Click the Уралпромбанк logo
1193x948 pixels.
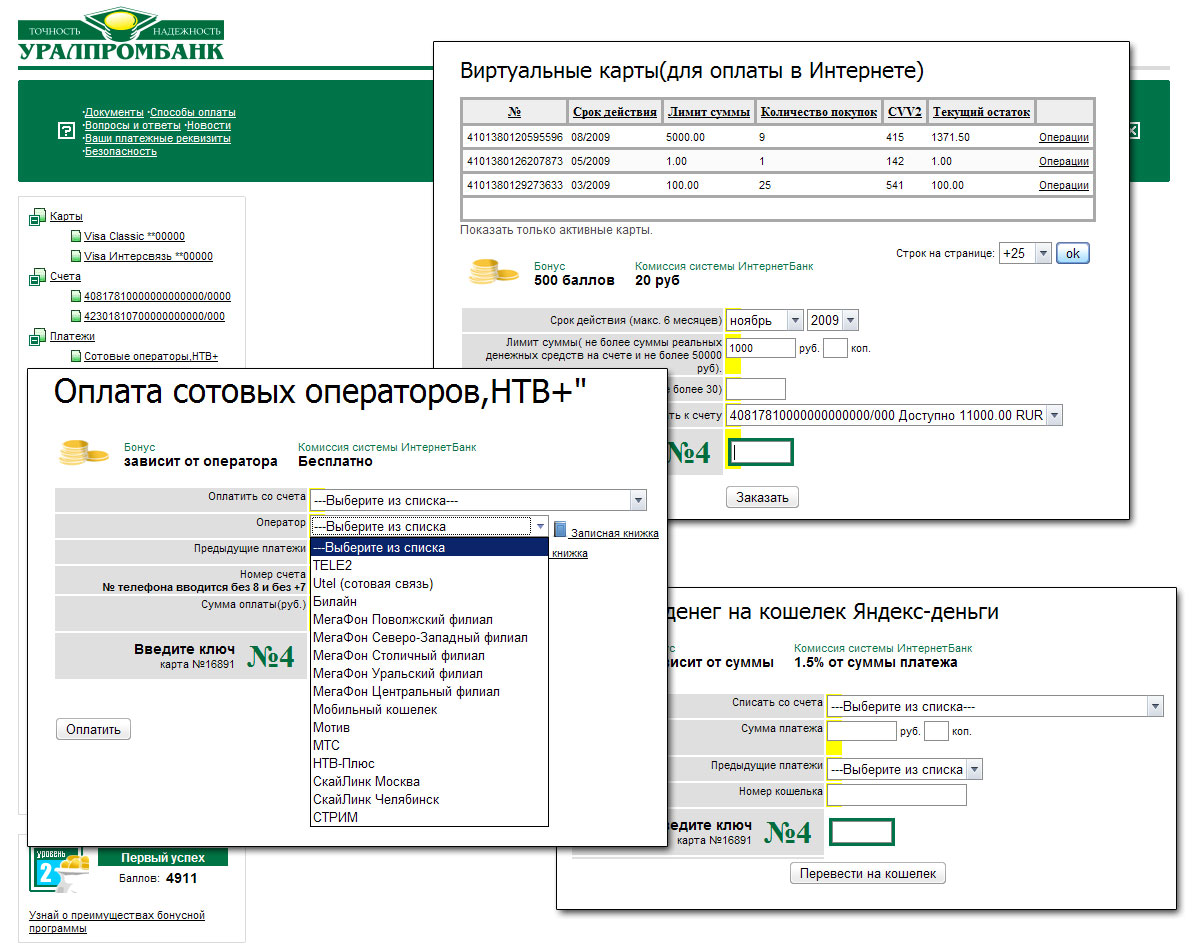pos(121,36)
